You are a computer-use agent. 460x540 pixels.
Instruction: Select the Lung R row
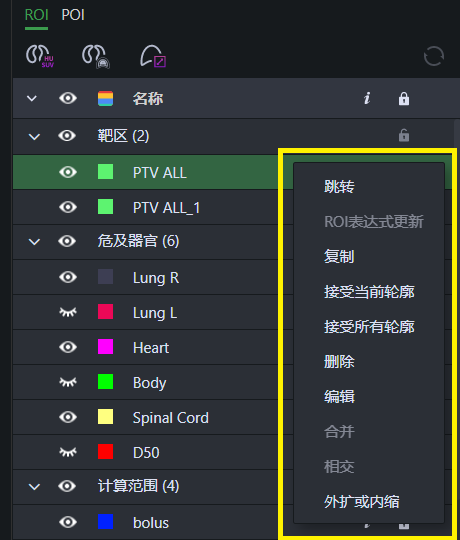(x=145, y=277)
